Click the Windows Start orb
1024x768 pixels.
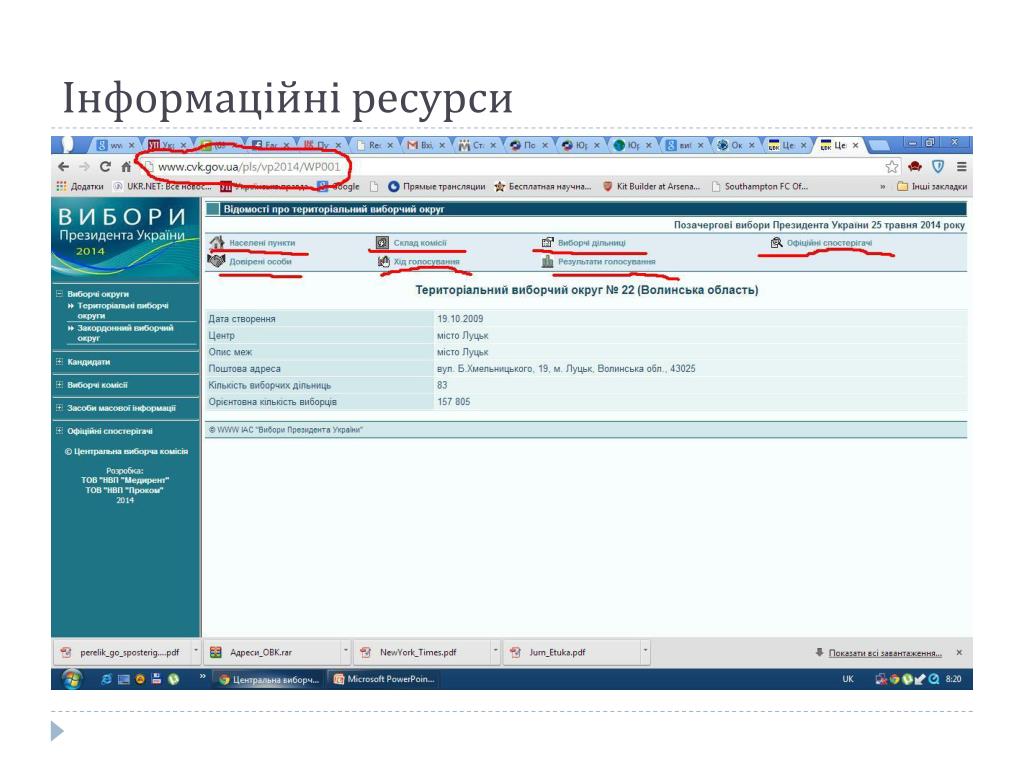tap(72, 679)
